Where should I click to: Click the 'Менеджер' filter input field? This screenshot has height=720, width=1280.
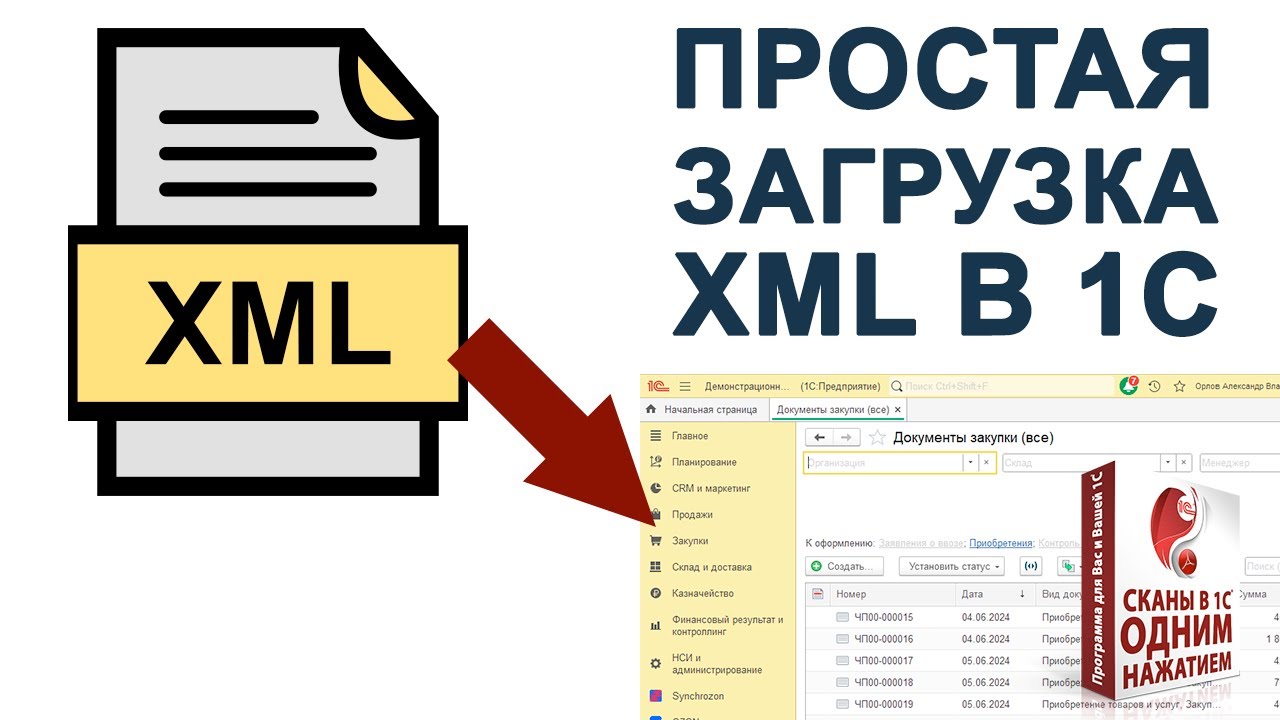1239,463
